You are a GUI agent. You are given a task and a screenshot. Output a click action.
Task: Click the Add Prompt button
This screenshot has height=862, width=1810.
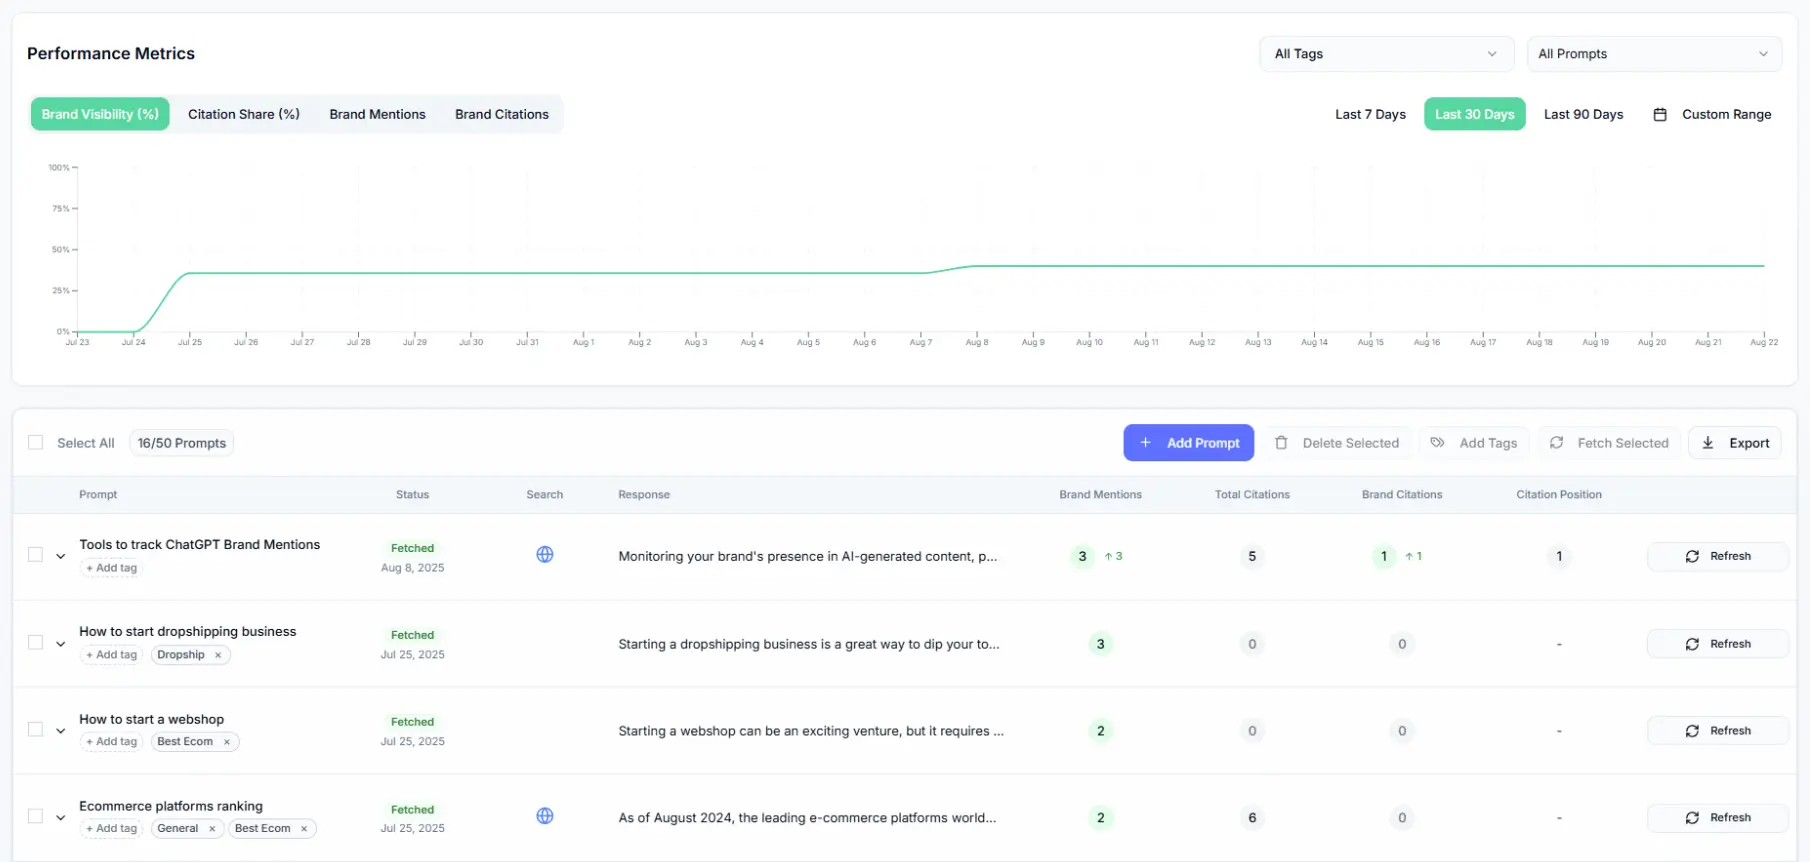pos(1189,443)
